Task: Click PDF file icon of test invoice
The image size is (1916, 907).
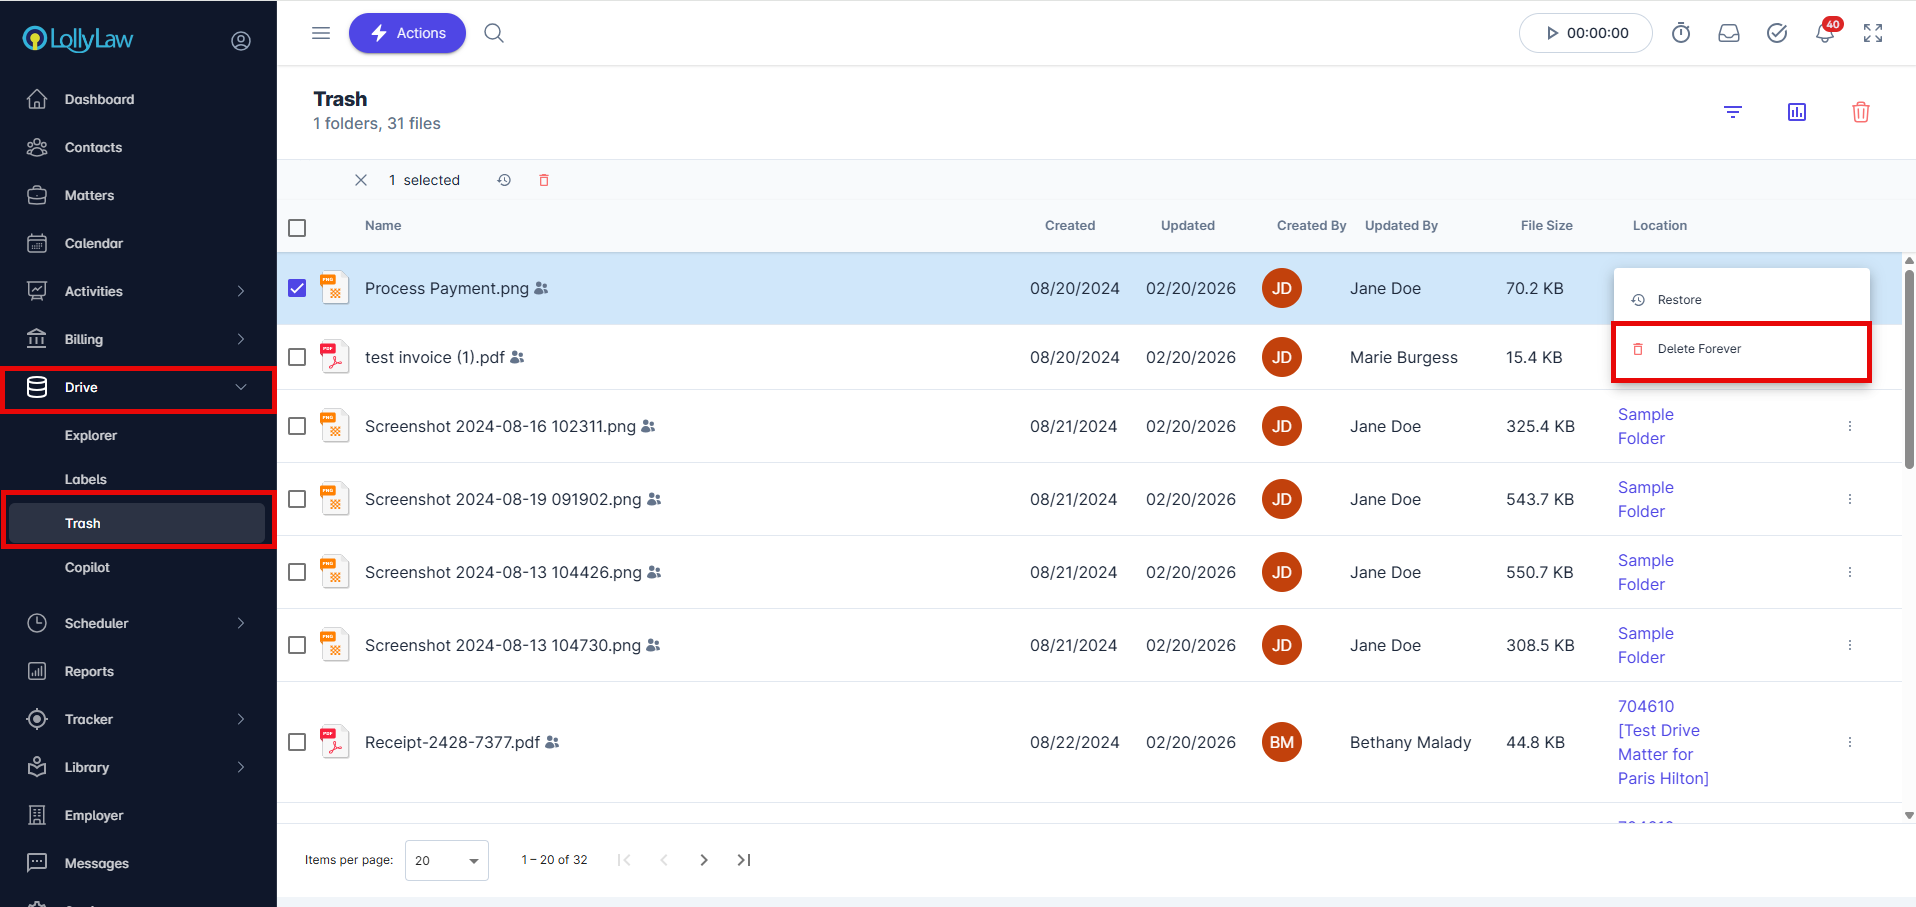Action: [334, 357]
